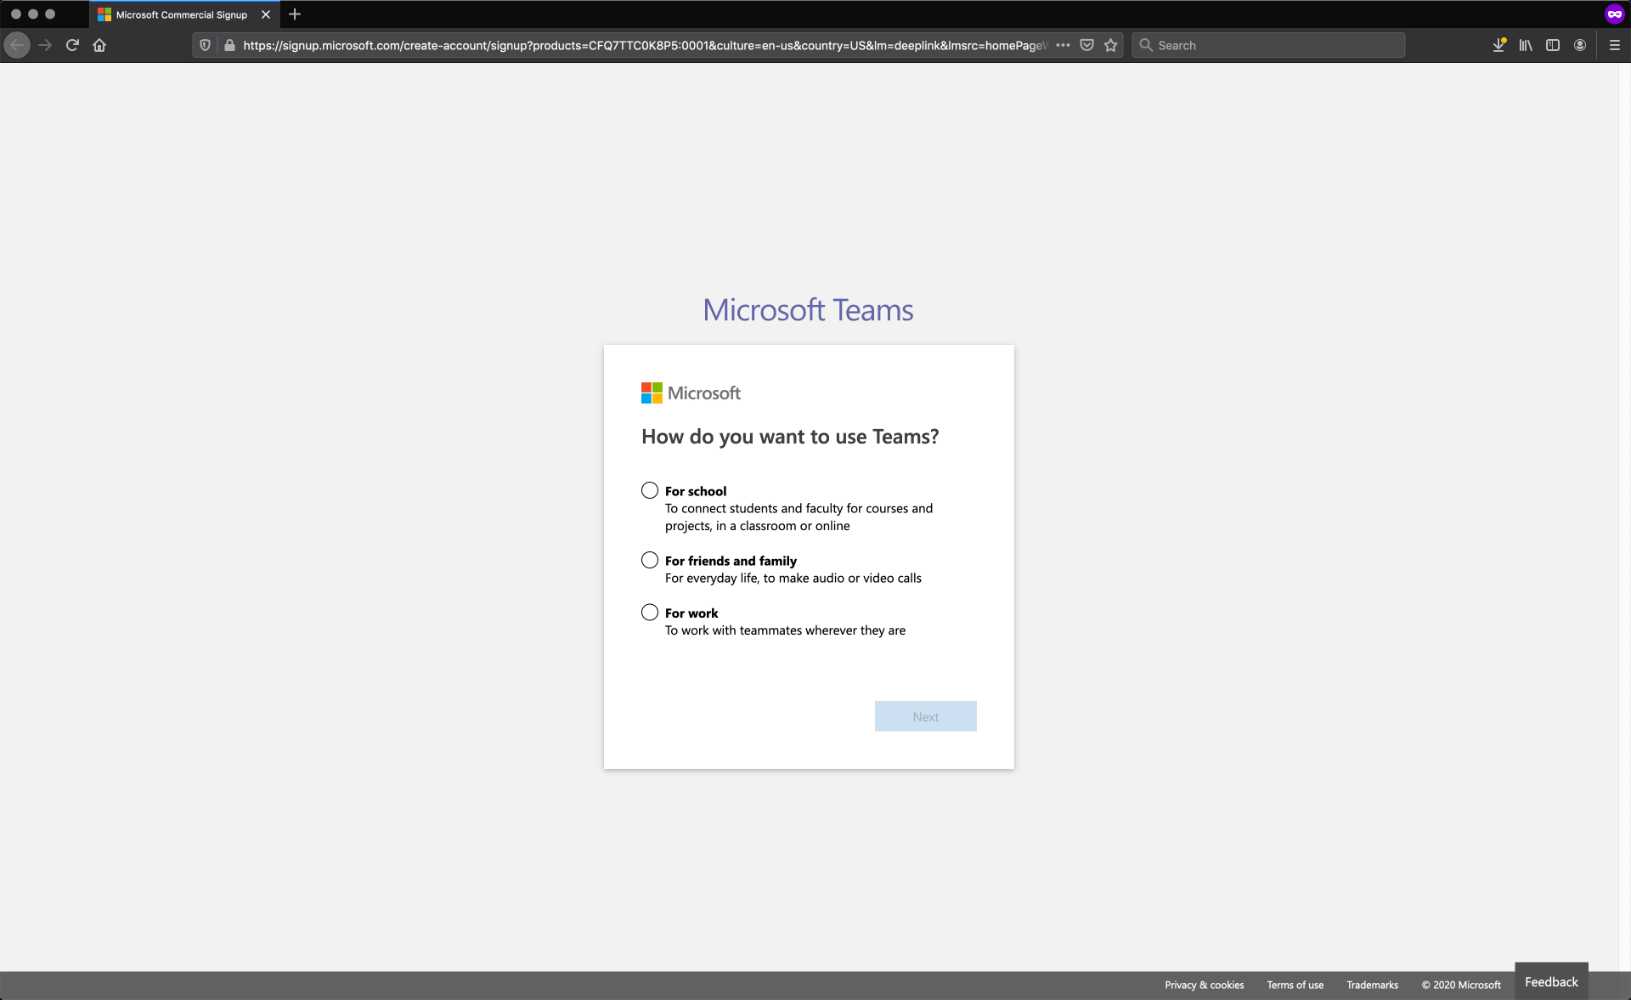Select the For friends and family option
This screenshot has height=1000, width=1631.
click(650, 560)
